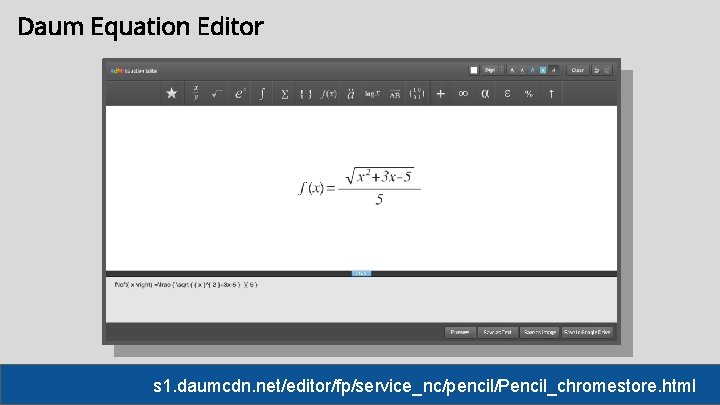Open the accent marks ä group
This screenshot has height=405, width=720.
point(351,94)
